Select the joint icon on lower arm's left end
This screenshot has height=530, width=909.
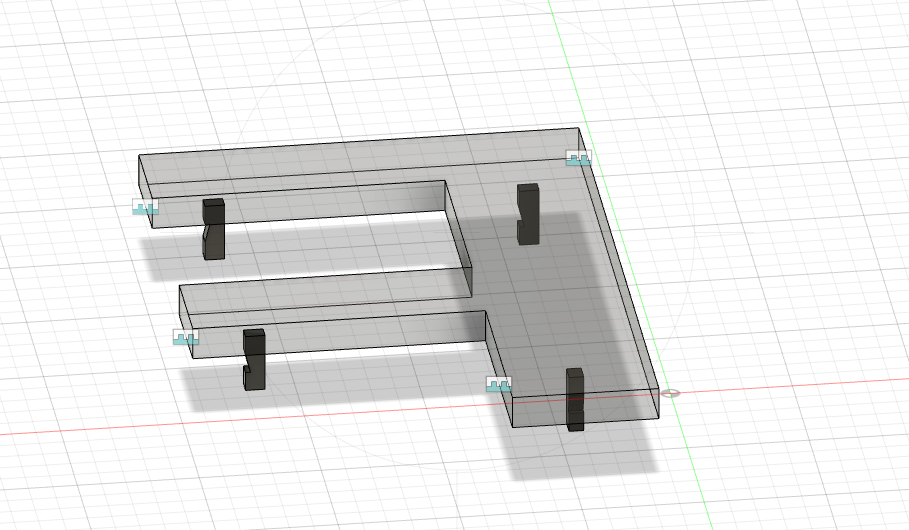186,338
